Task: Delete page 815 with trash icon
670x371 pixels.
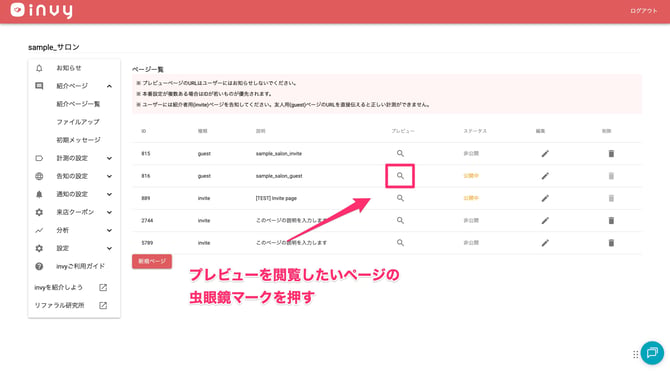Action: 611,153
